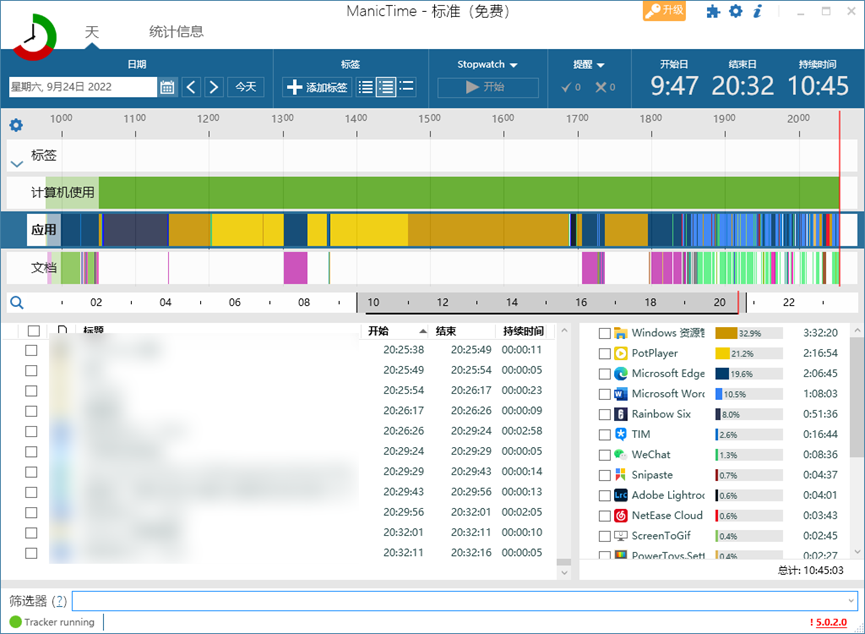This screenshot has width=865, height=634.
Task: Go to the previous day
Action: 191,87
